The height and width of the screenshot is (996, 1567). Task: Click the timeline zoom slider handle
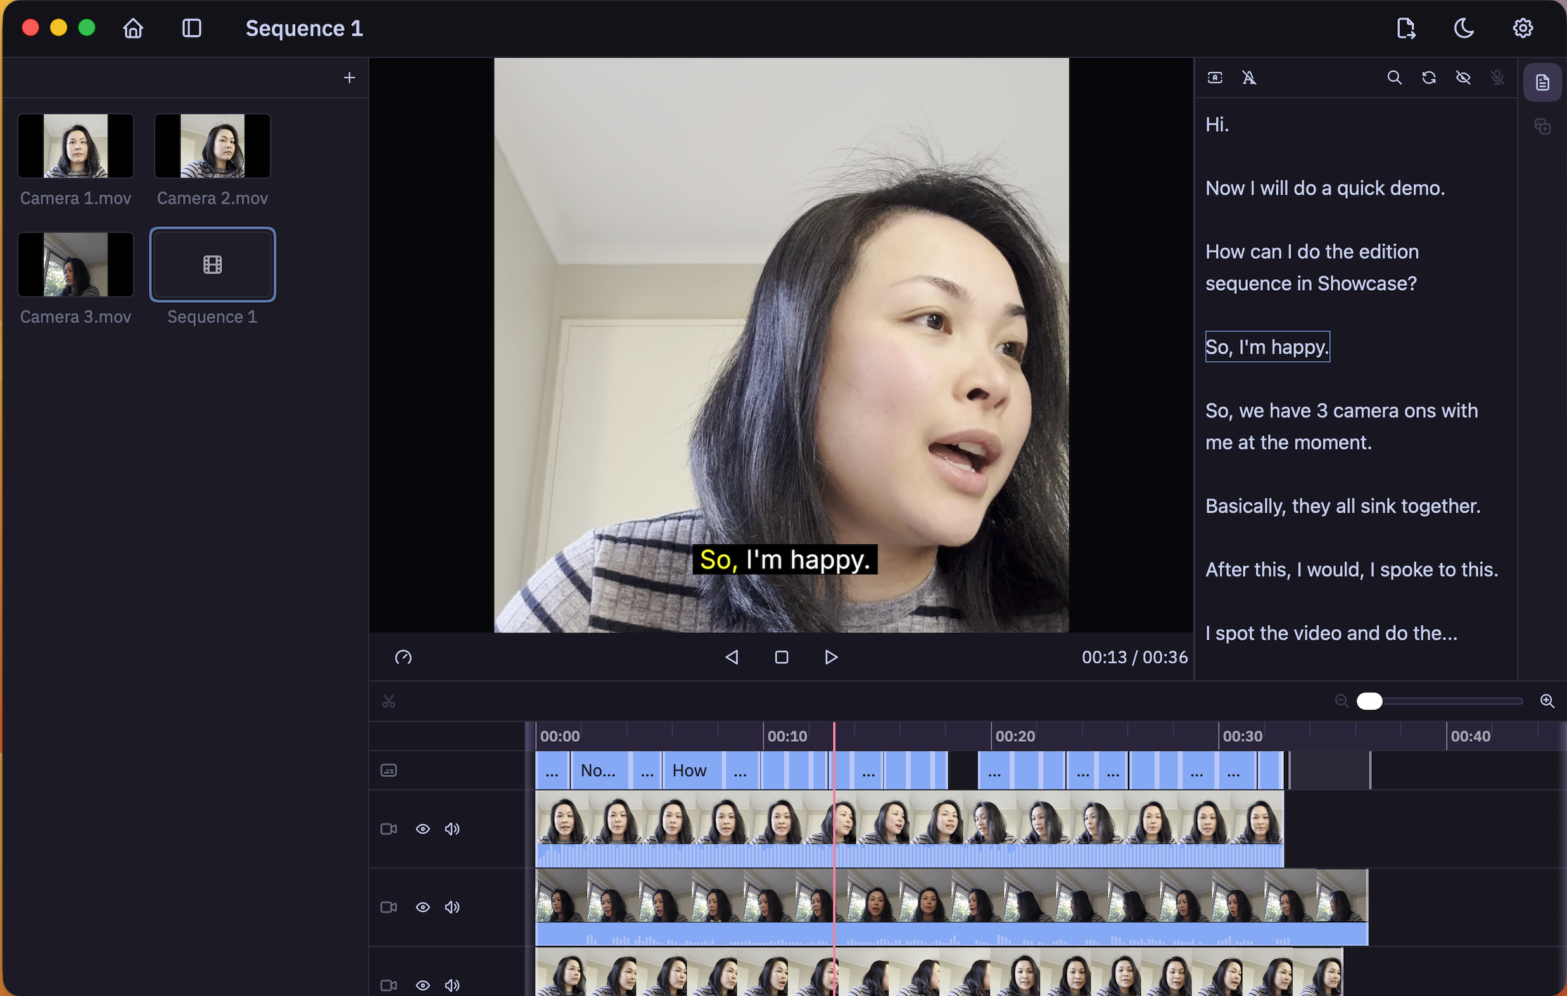pos(1370,701)
